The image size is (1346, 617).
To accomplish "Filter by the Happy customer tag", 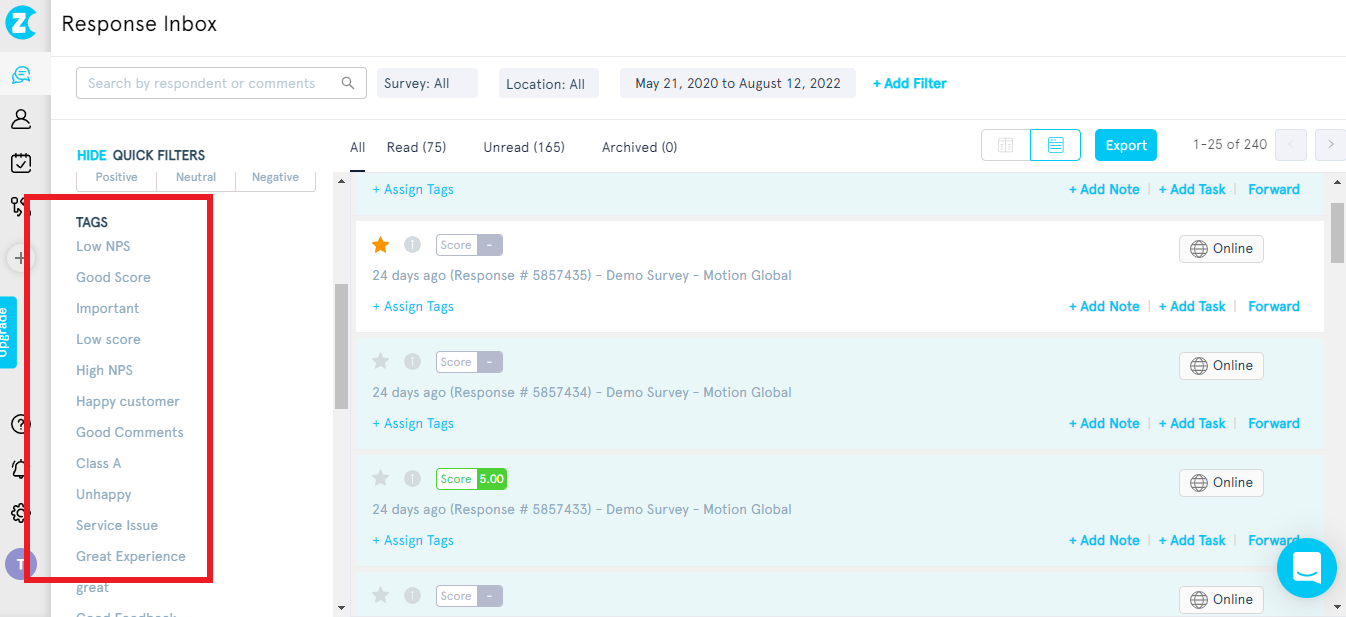I will (x=128, y=402).
